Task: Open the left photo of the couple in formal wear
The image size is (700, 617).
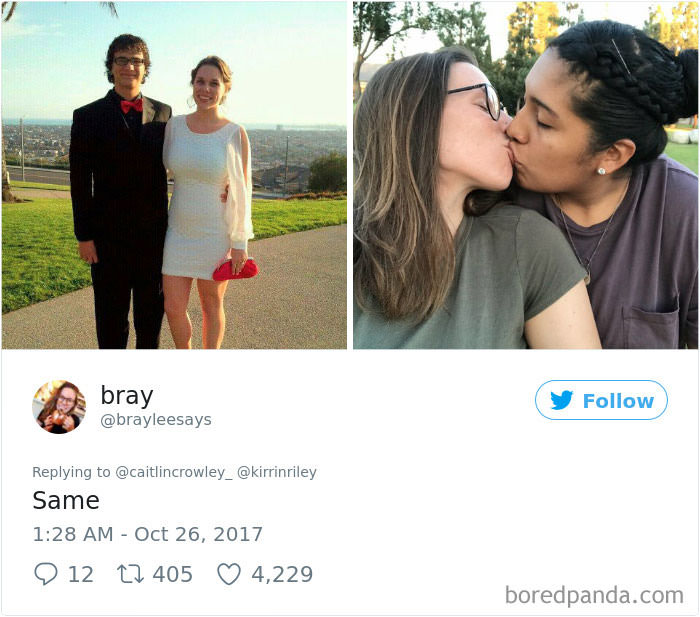Action: tap(174, 175)
